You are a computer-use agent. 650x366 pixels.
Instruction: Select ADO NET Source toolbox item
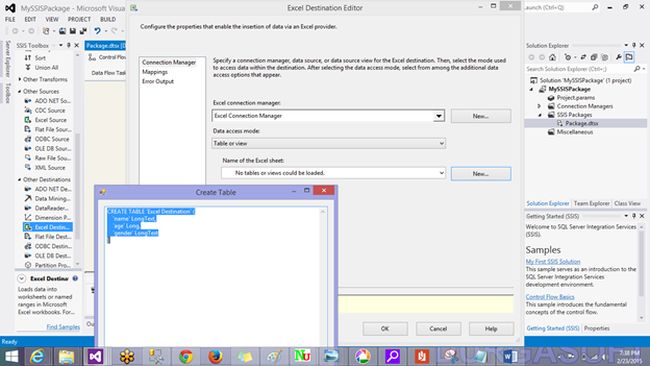pyautogui.click(x=47, y=101)
